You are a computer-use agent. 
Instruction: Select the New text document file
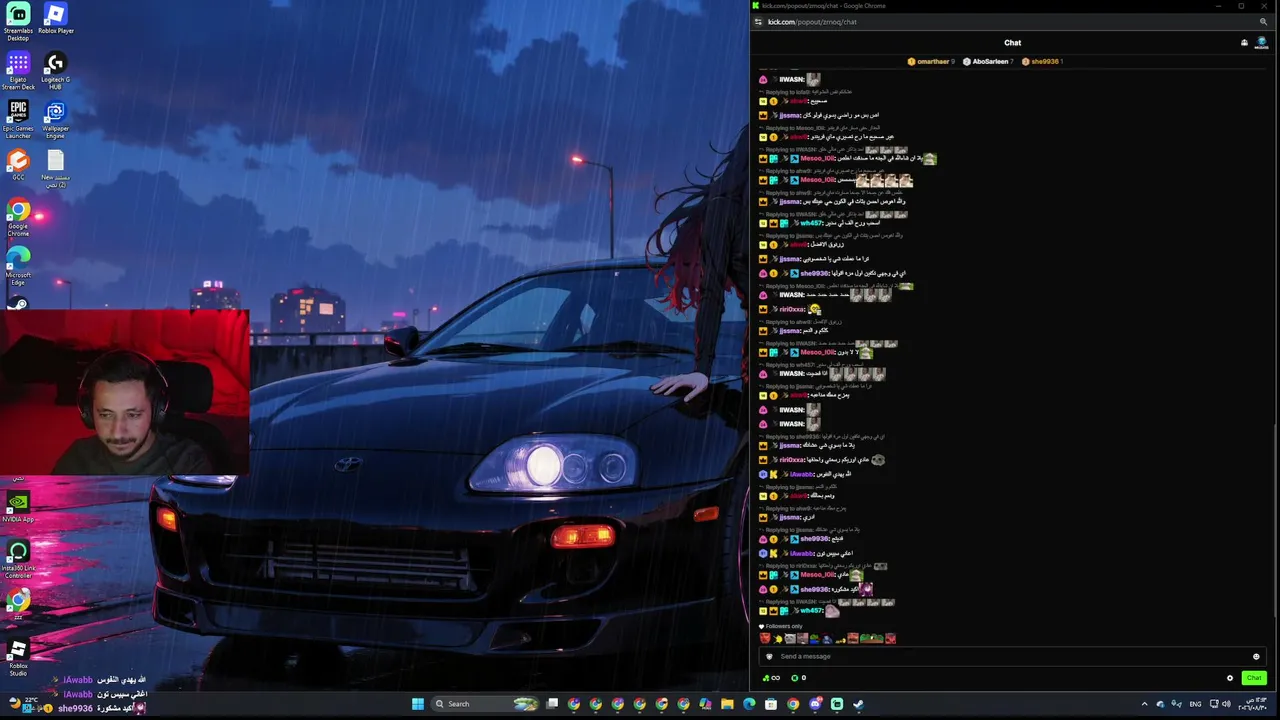[56, 169]
